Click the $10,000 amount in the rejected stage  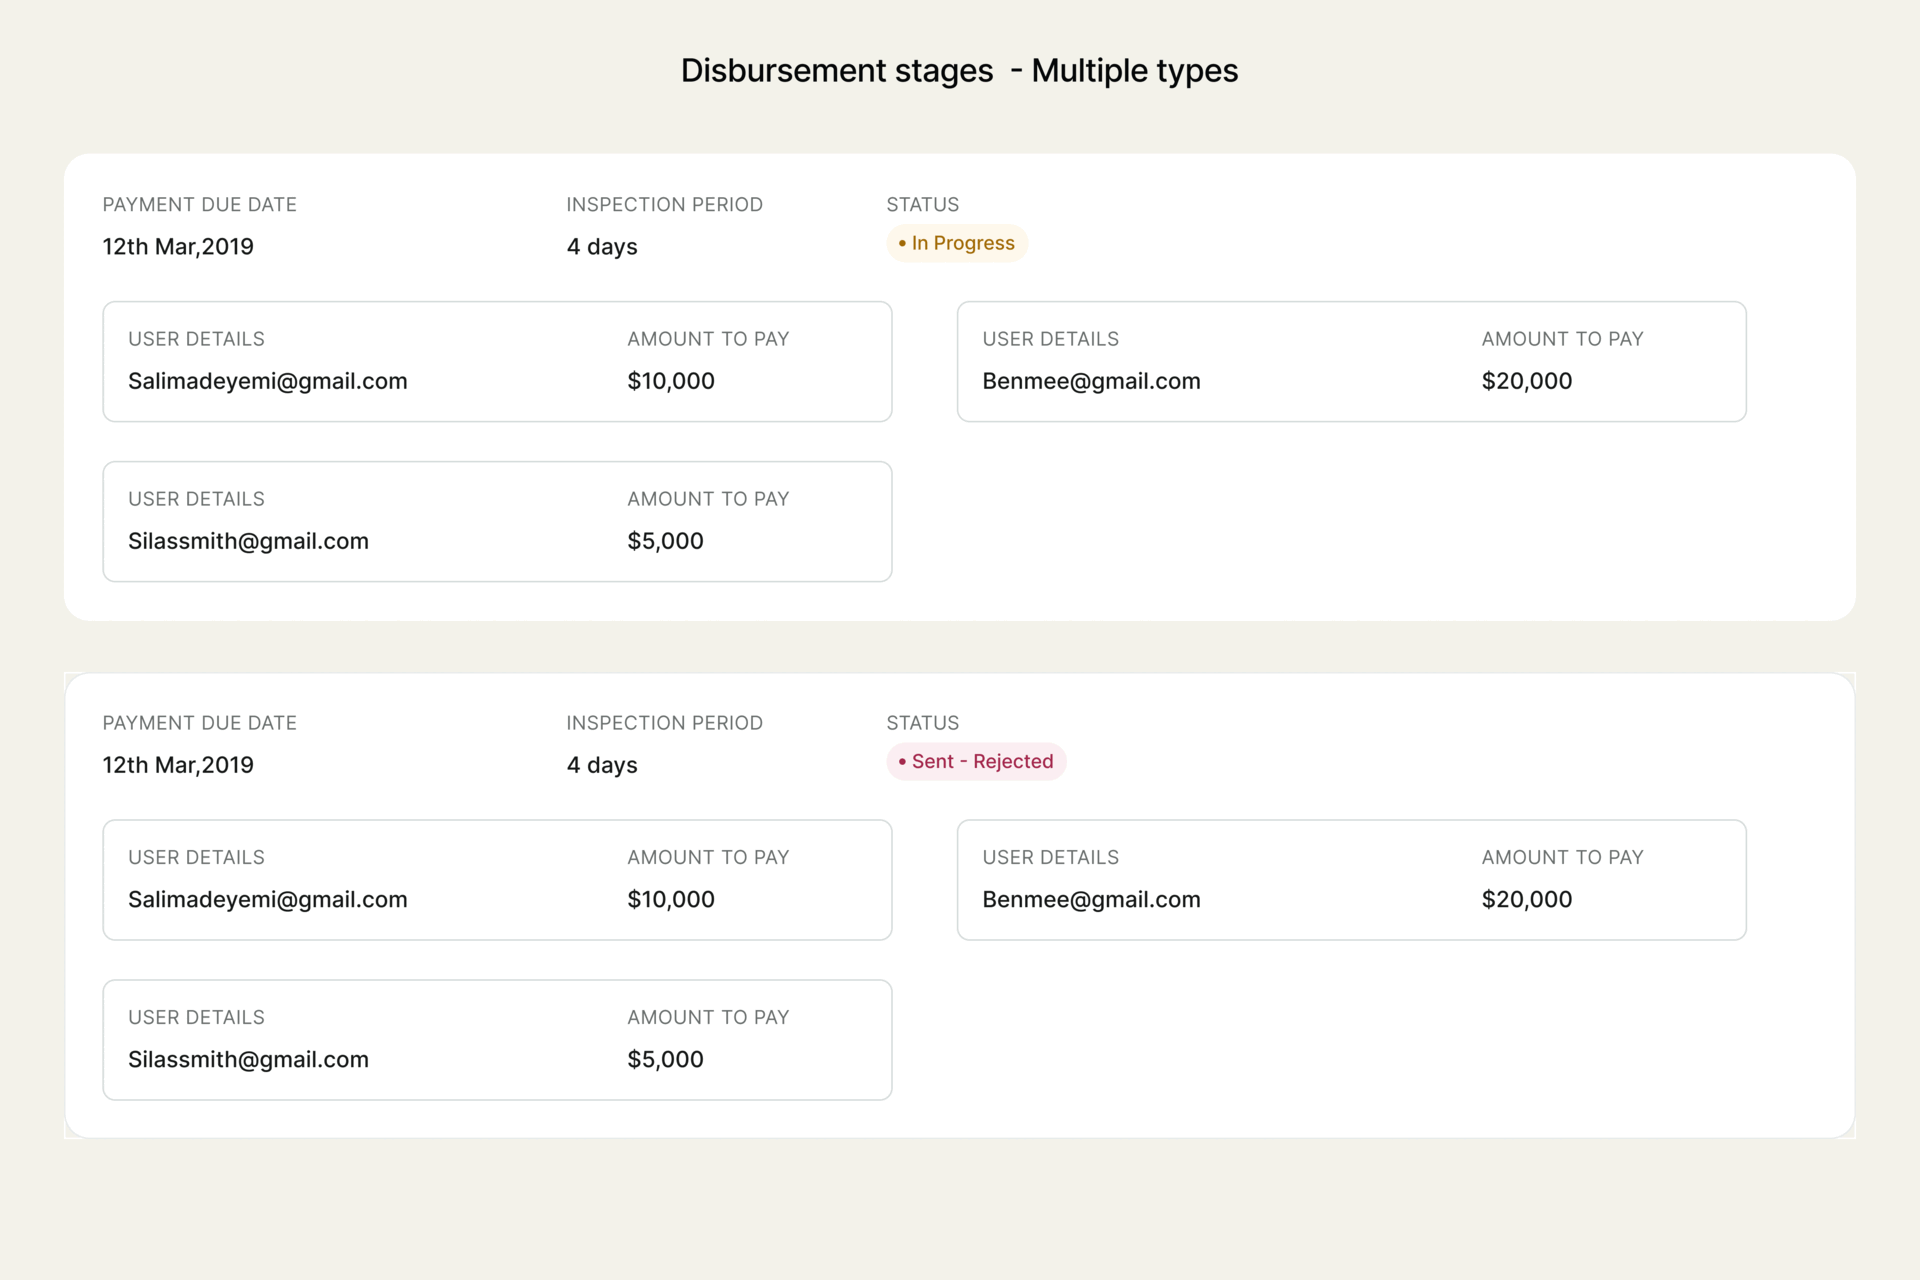coord(671,899)
